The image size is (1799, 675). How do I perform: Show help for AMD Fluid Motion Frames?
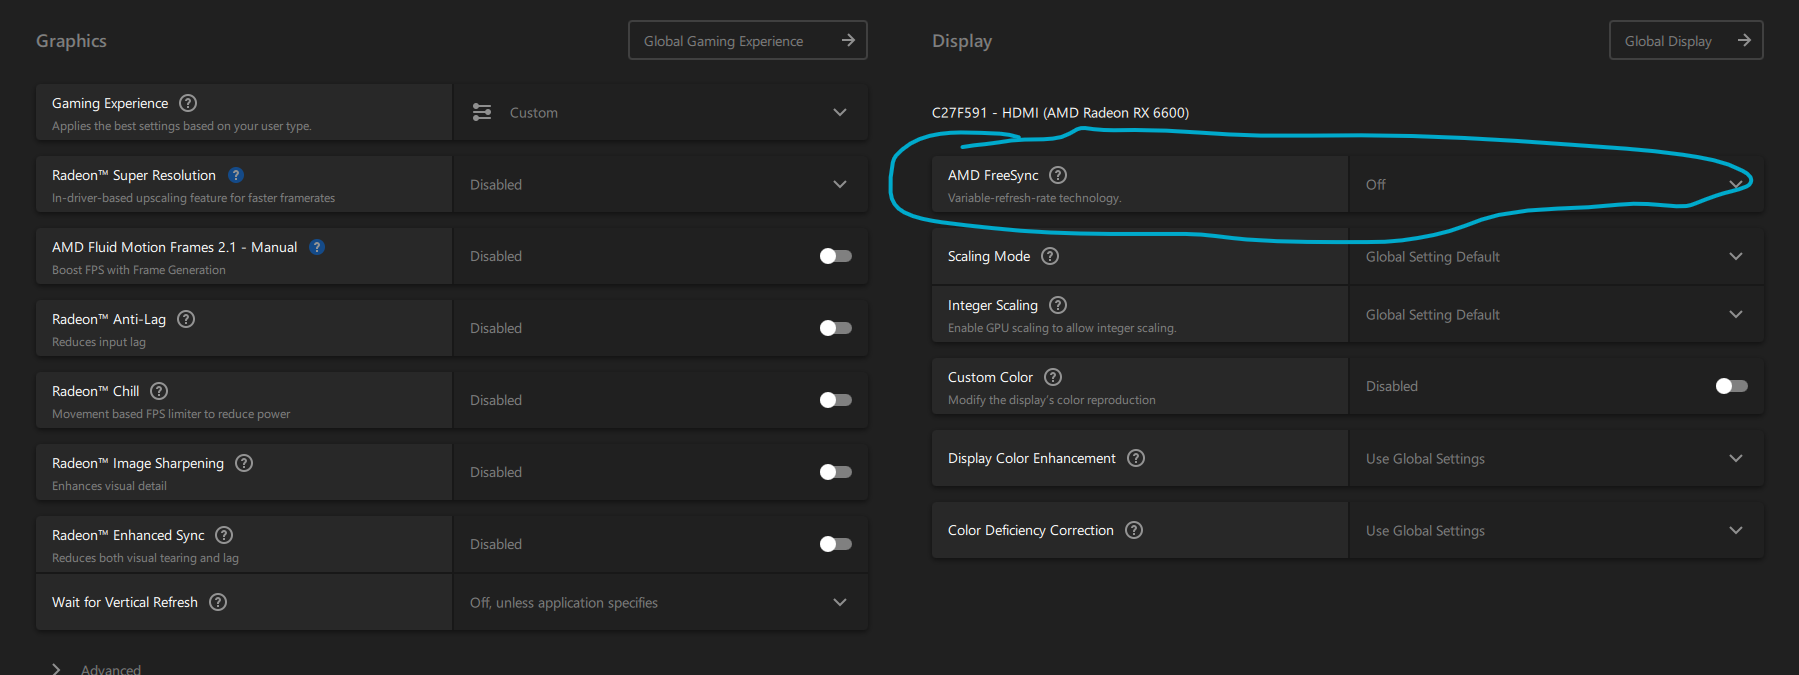tap(317, 247)
